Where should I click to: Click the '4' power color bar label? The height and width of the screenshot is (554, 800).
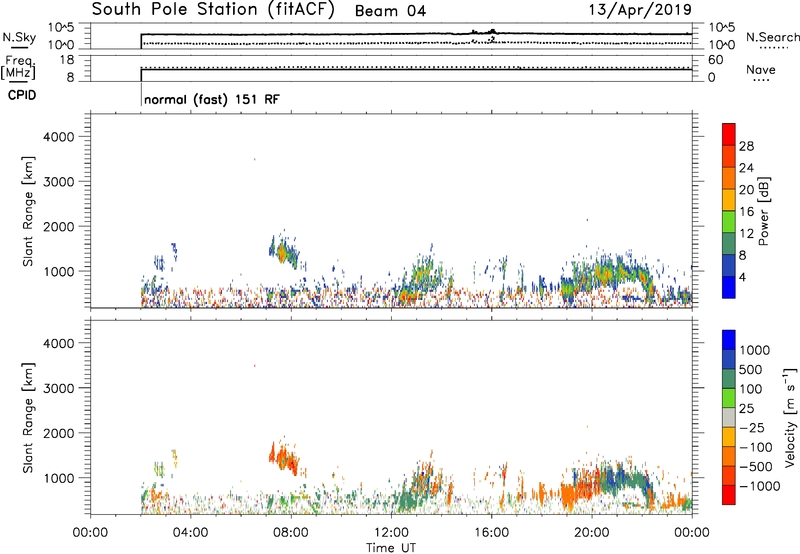tap(743, 277)
